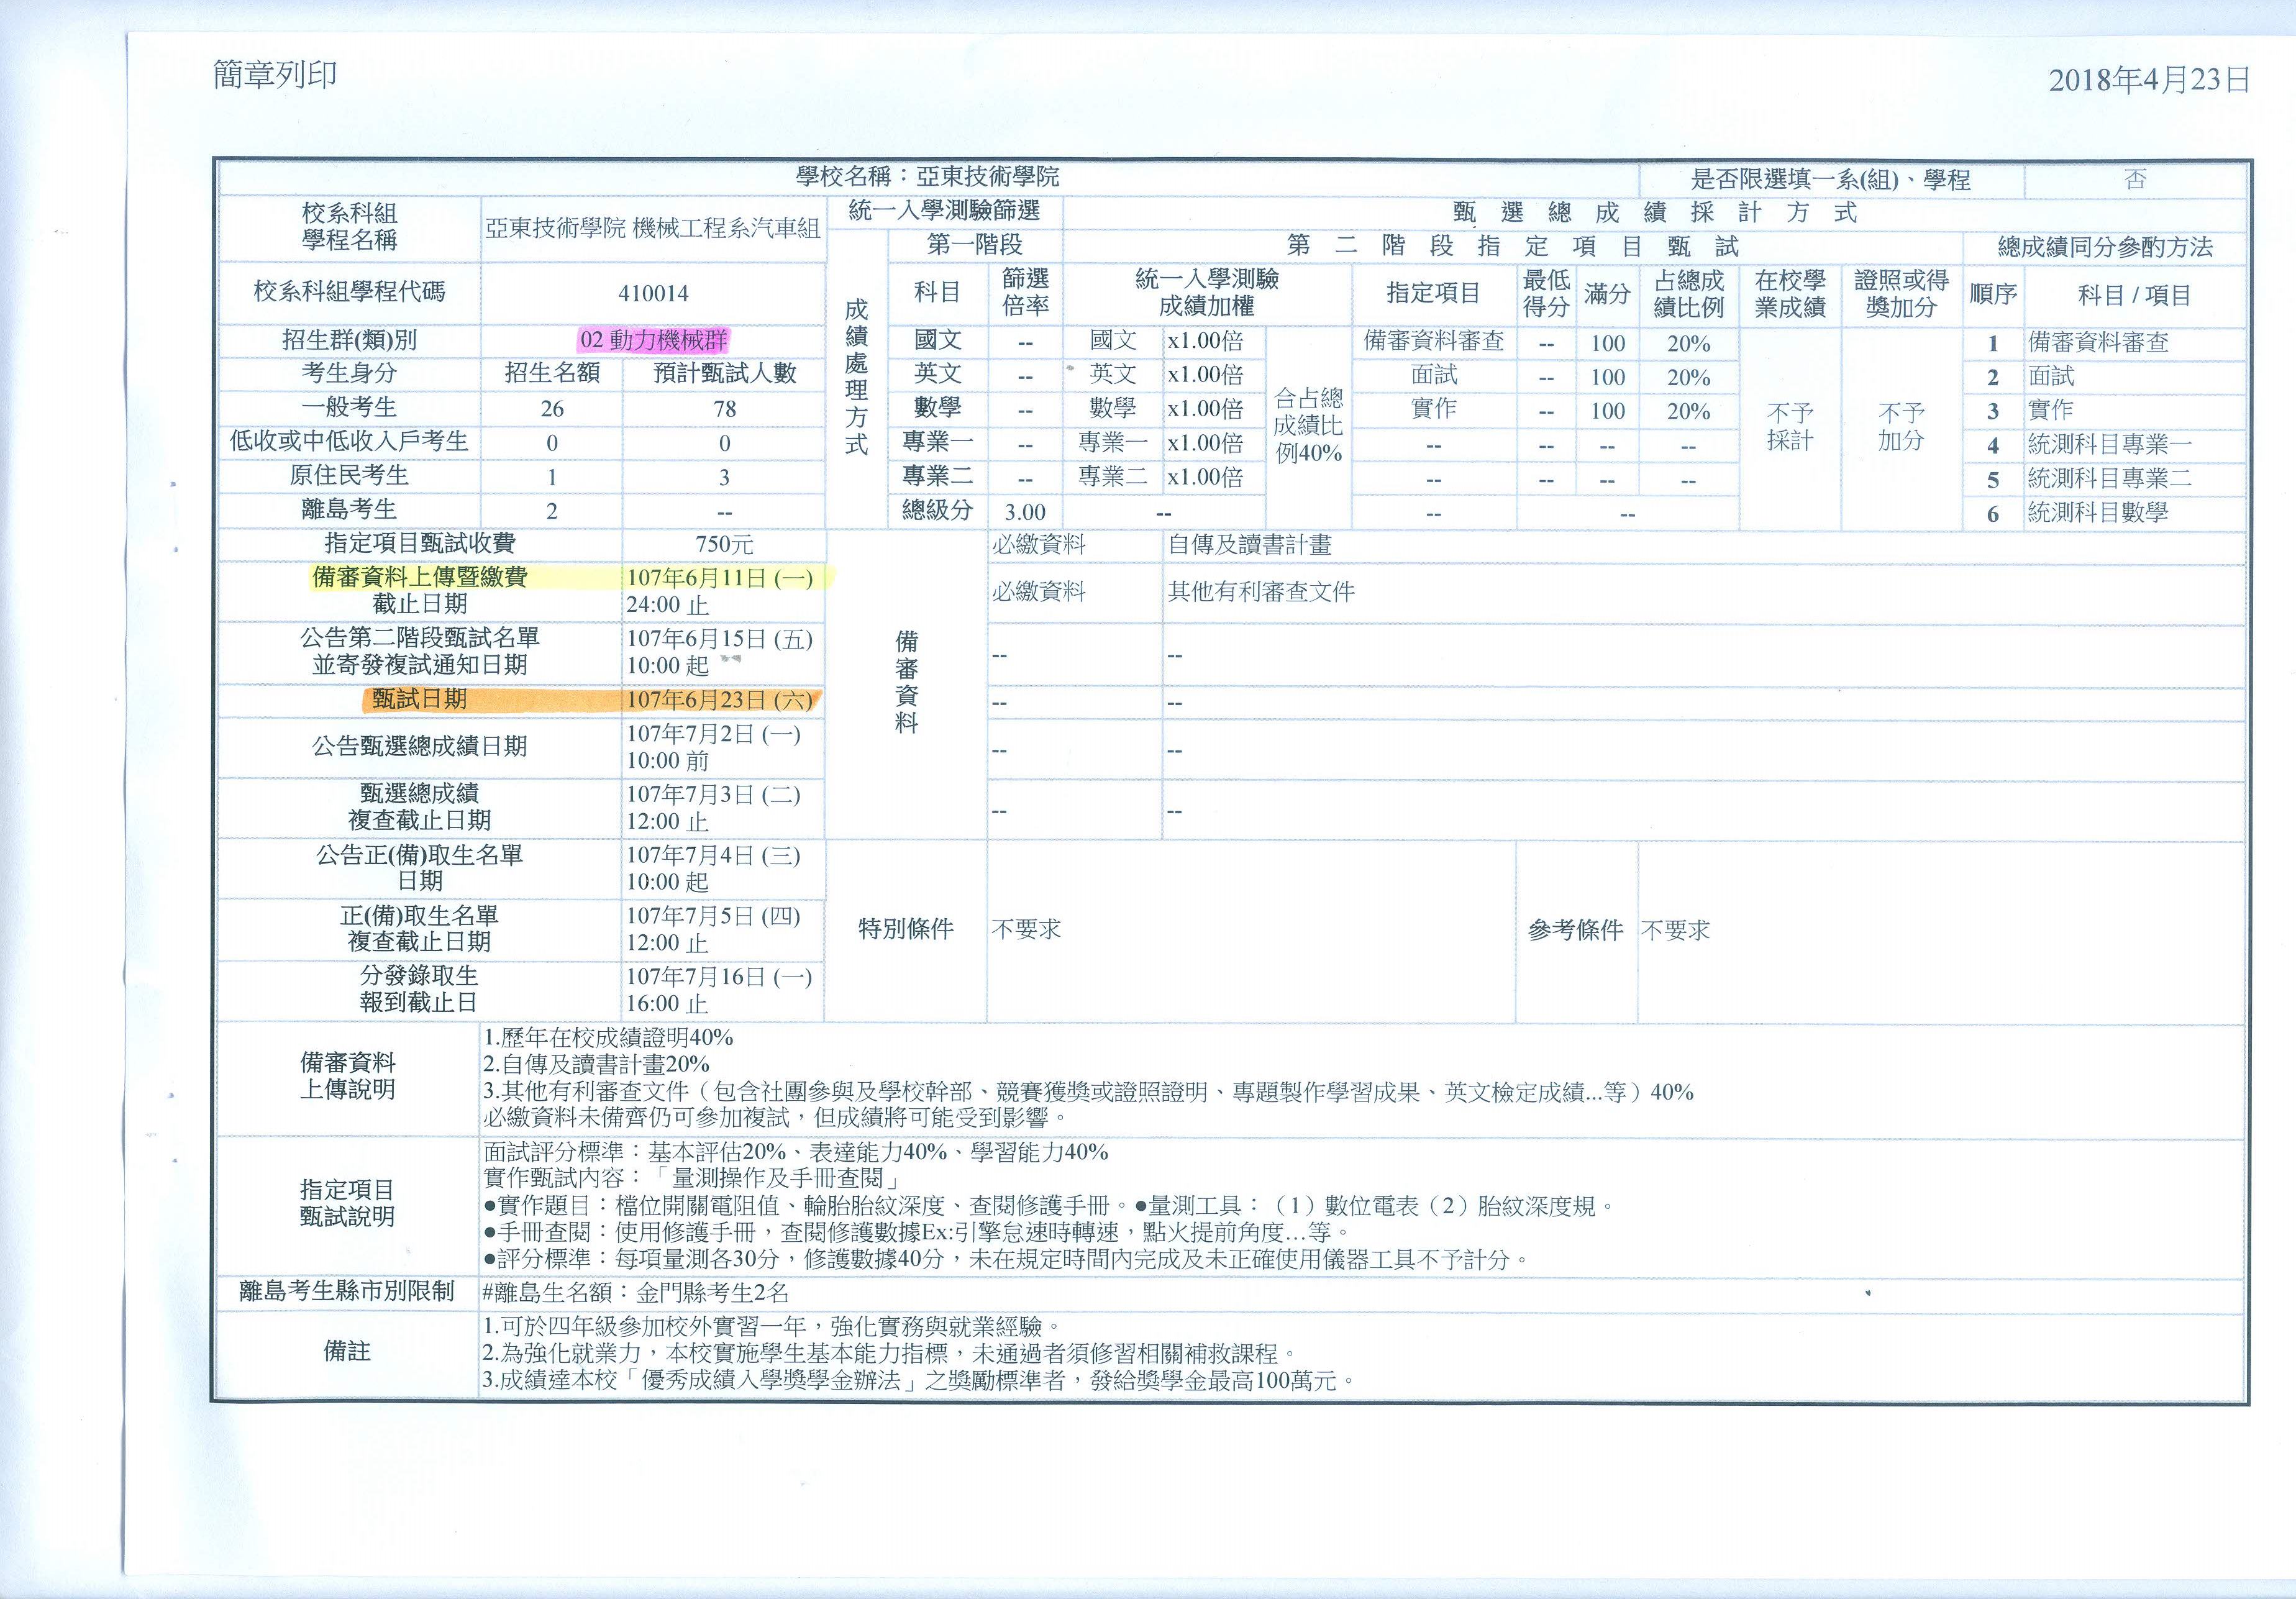Click the 統一入學測驗篩選 header

944,211
